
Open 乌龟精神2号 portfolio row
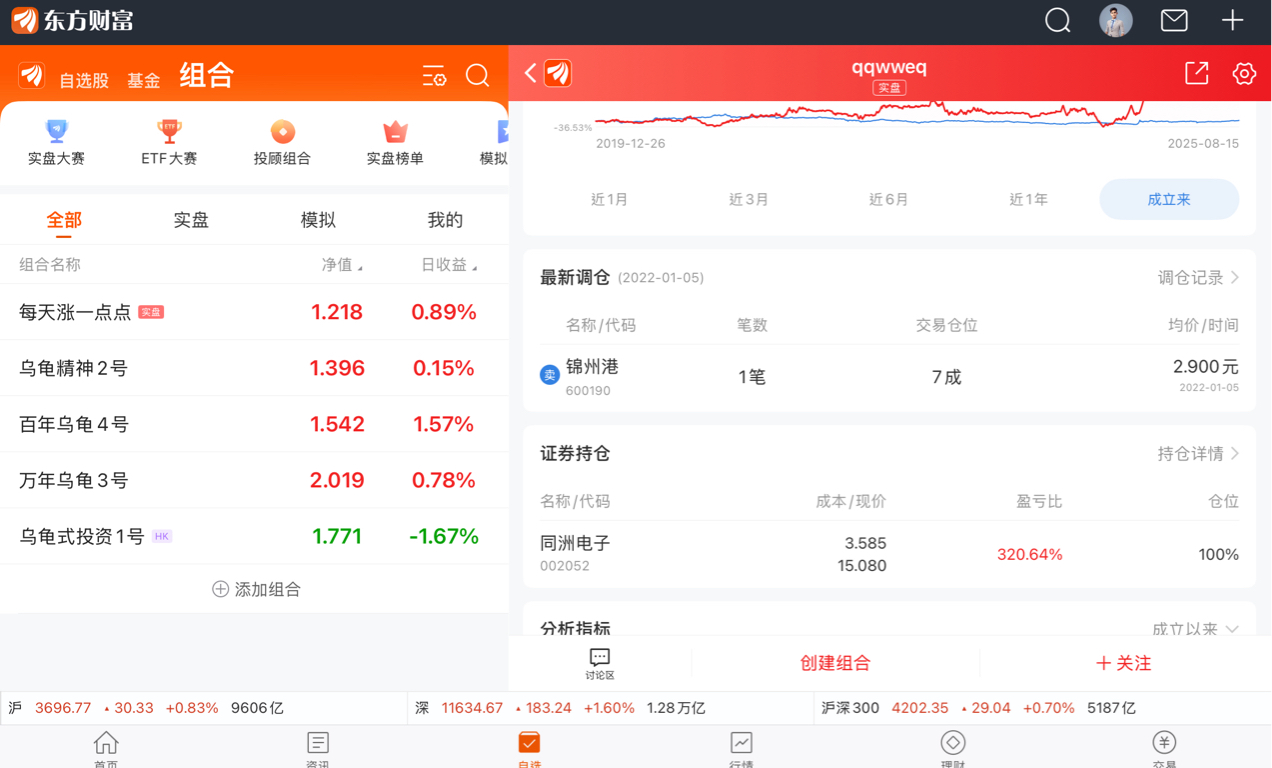[x=254, y=368]
